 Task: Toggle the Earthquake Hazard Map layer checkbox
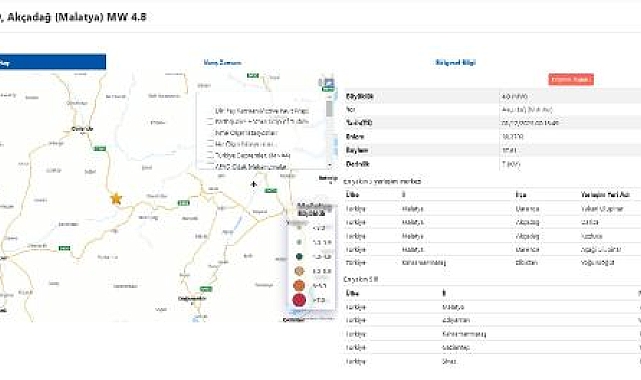(x=210, y=121)
